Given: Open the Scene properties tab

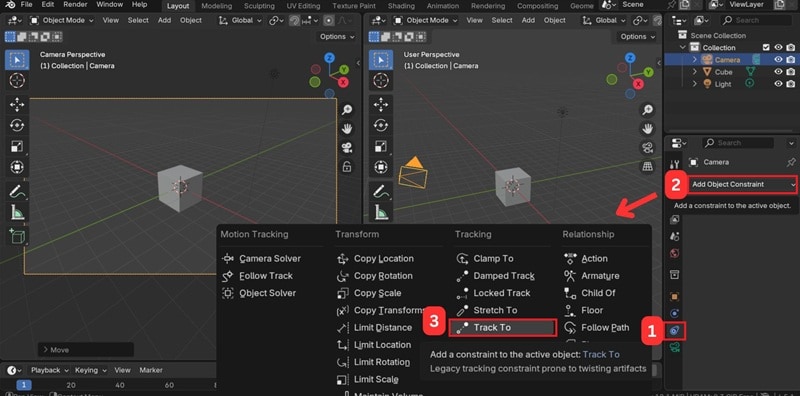Looking at the screenshot, I should point(674,236).
